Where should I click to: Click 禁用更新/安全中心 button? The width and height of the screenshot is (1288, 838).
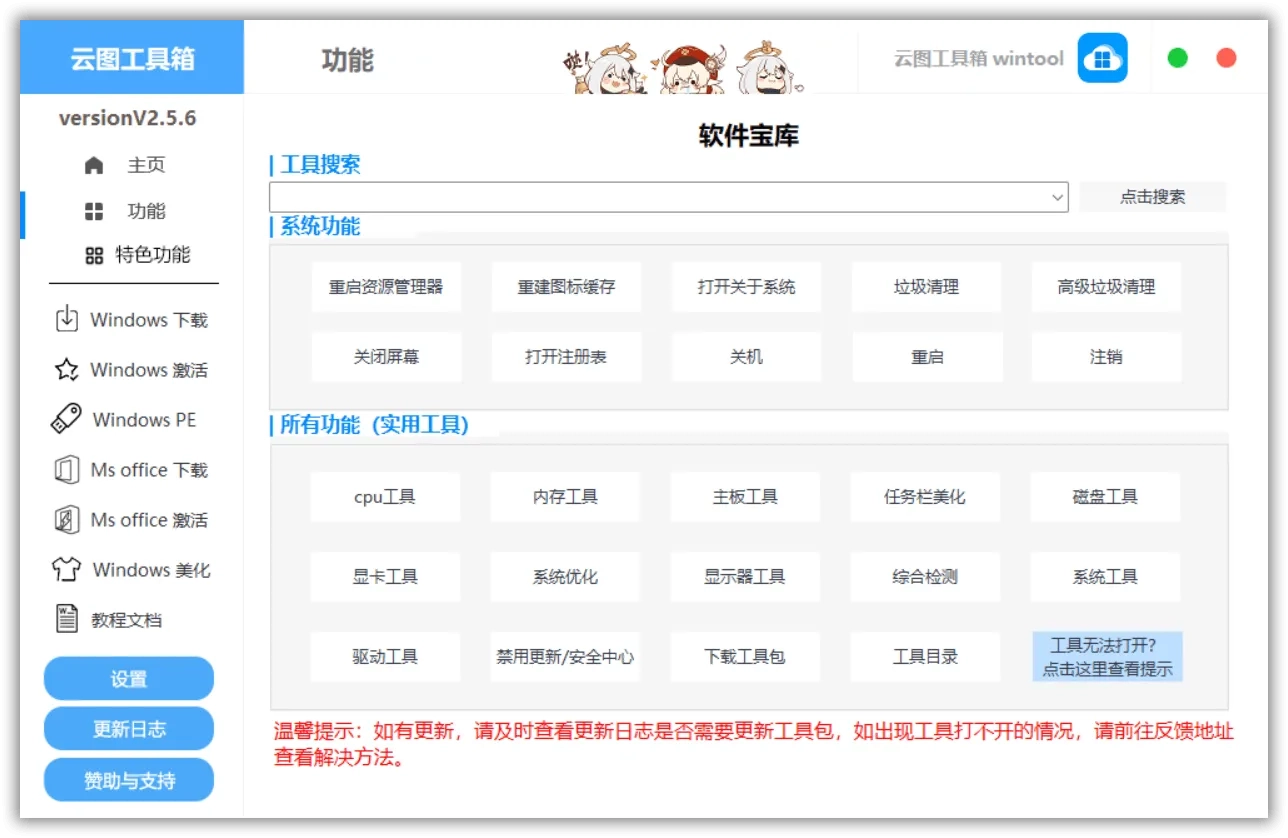(x=565, y=657)
